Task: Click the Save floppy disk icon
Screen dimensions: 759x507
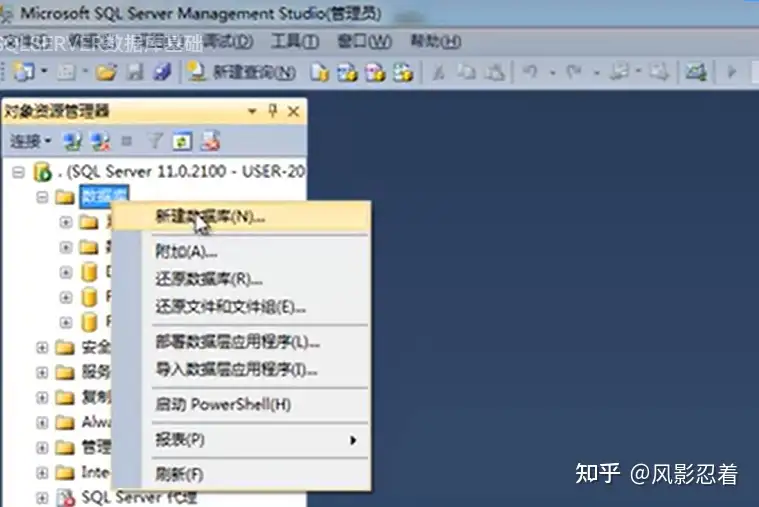Action: tap(135, 72)
